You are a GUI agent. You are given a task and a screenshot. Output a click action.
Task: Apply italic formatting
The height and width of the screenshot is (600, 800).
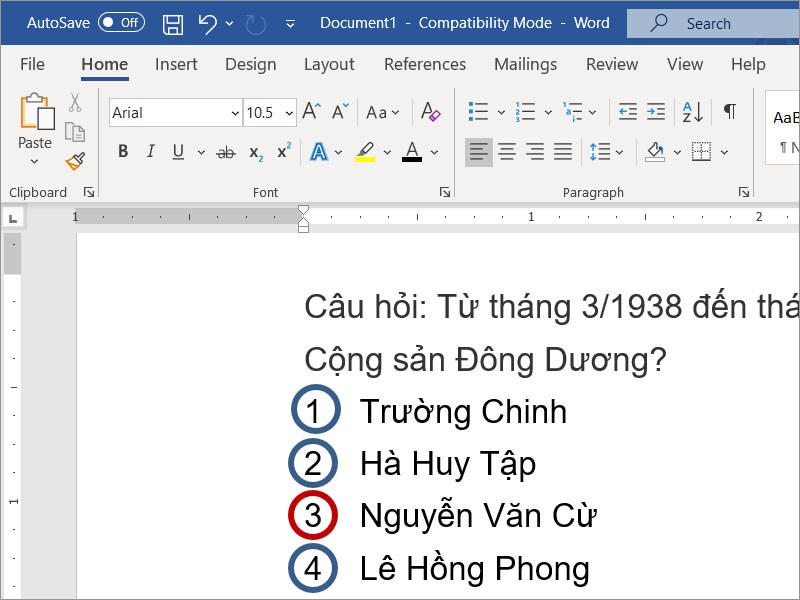(x=151, y=151)
